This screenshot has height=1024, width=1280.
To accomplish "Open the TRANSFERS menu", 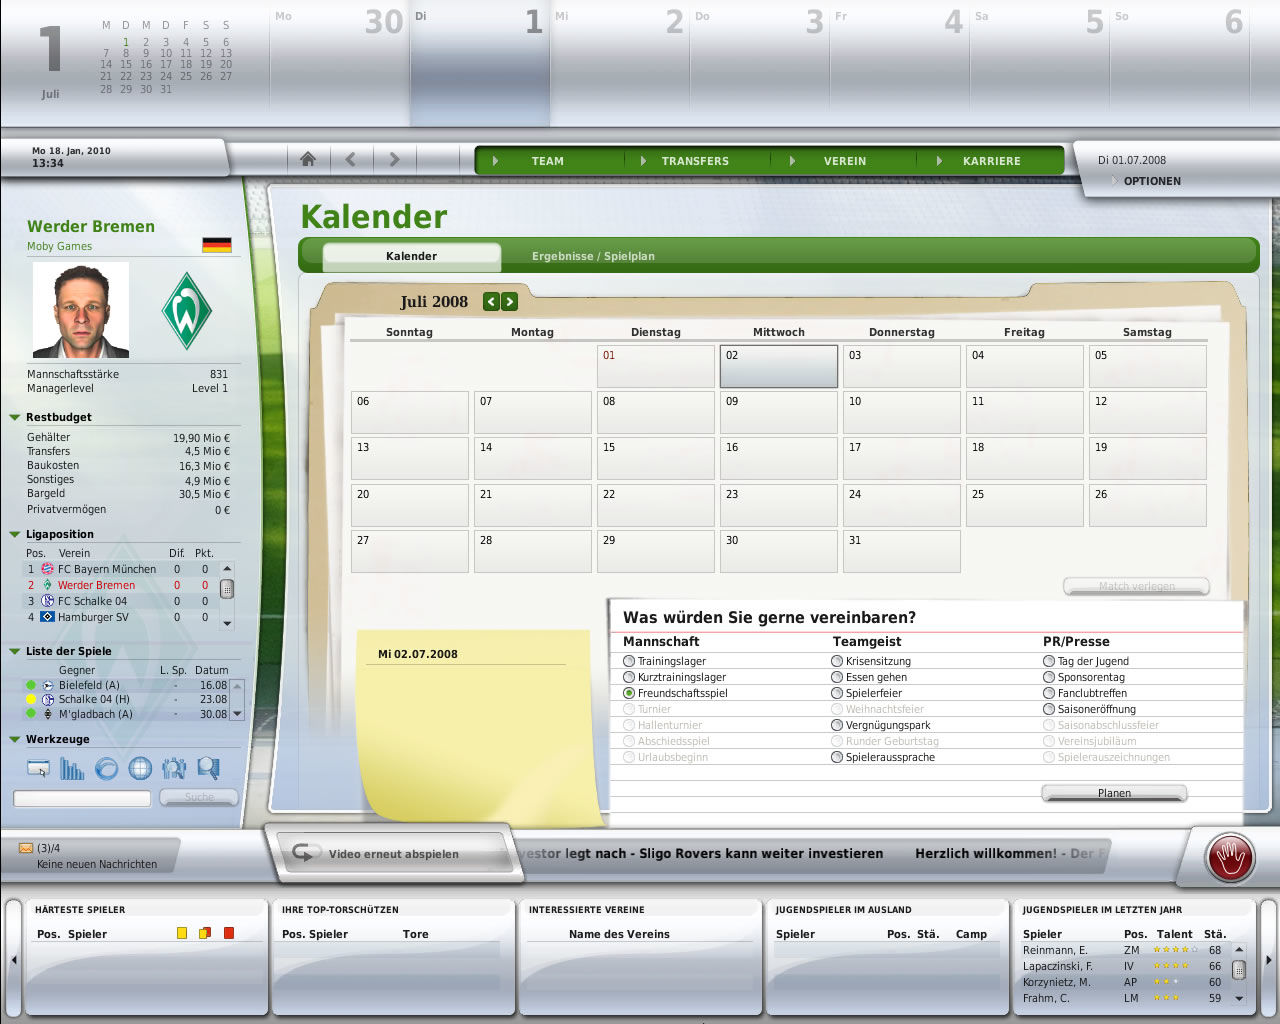I will [695, 160].
